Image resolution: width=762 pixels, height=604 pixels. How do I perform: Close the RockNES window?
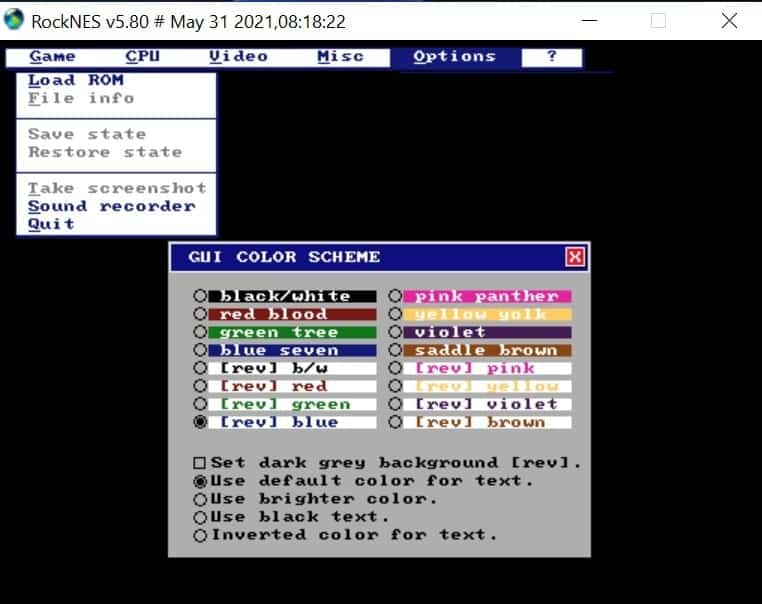point(729,21)
